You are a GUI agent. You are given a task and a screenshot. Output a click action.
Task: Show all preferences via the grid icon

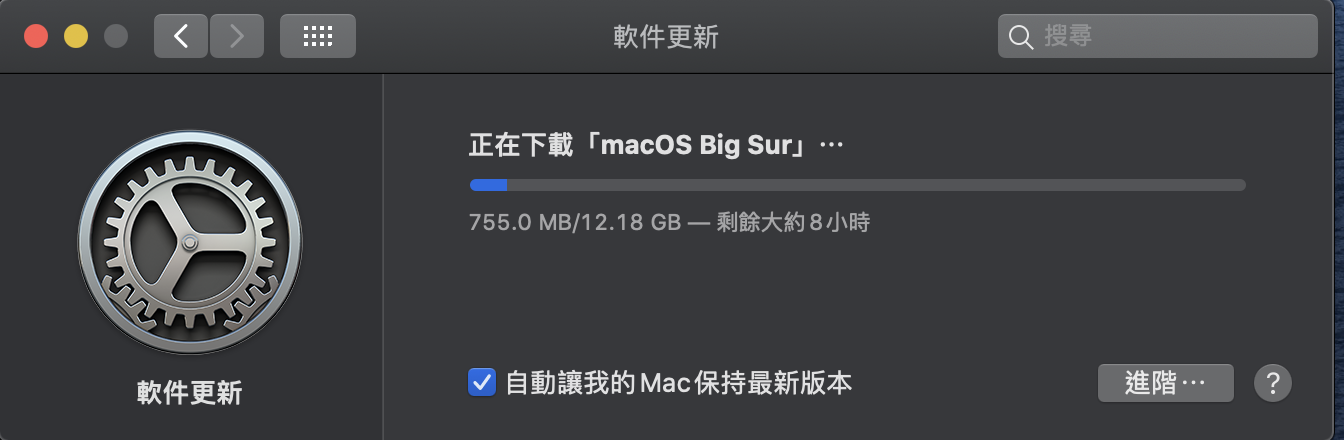tap(318, 37)
